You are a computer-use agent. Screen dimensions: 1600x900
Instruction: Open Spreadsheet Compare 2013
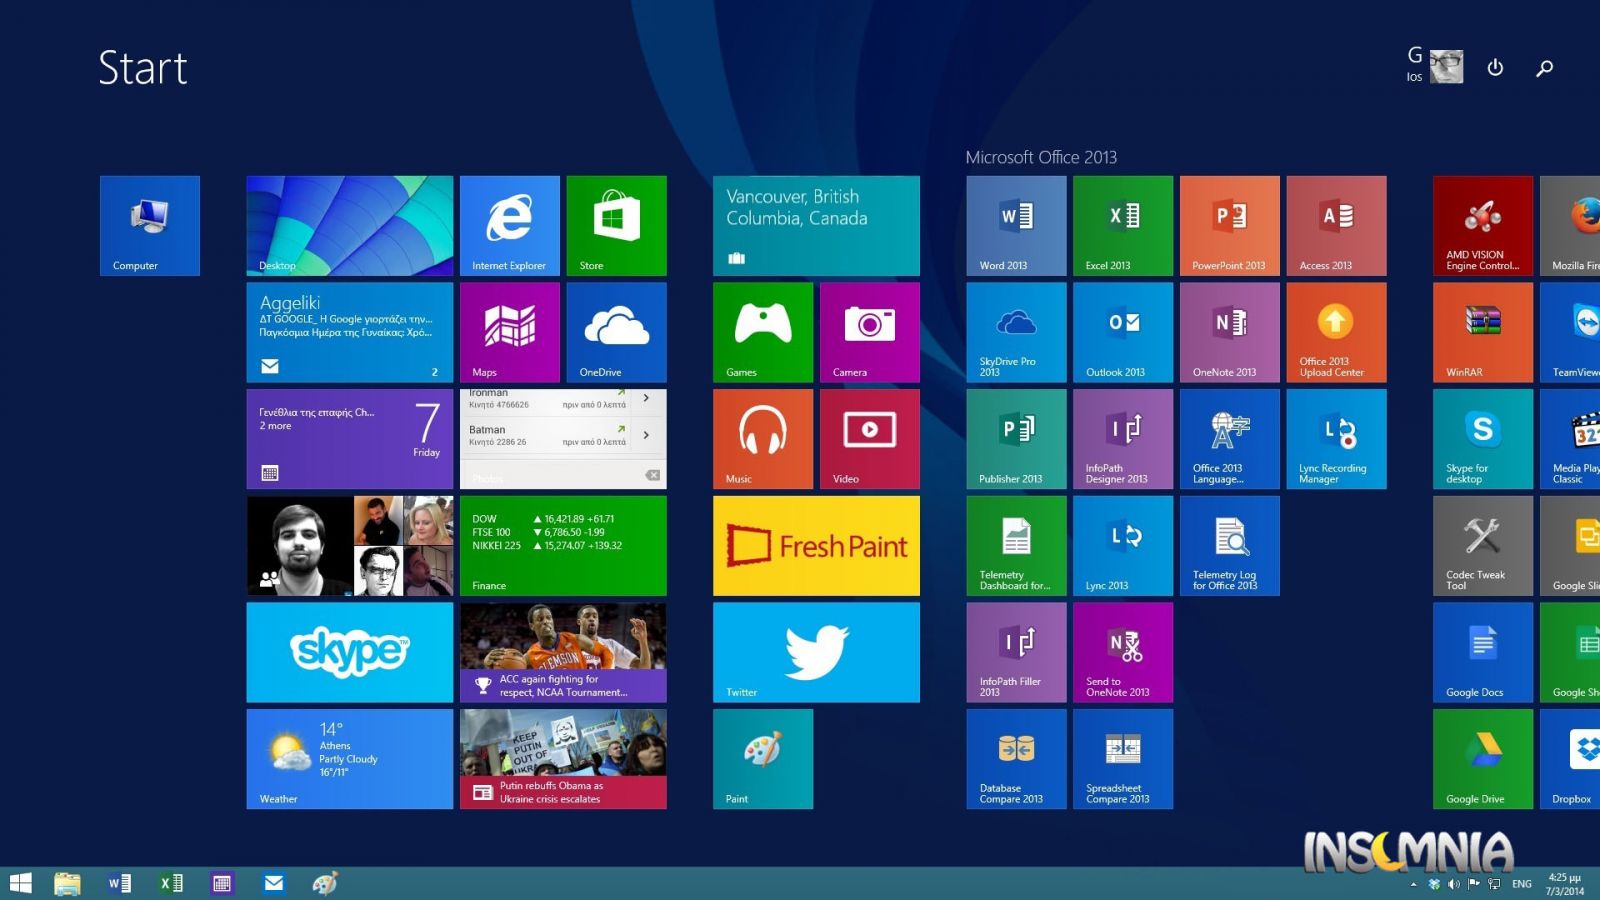pos(1123,759)
